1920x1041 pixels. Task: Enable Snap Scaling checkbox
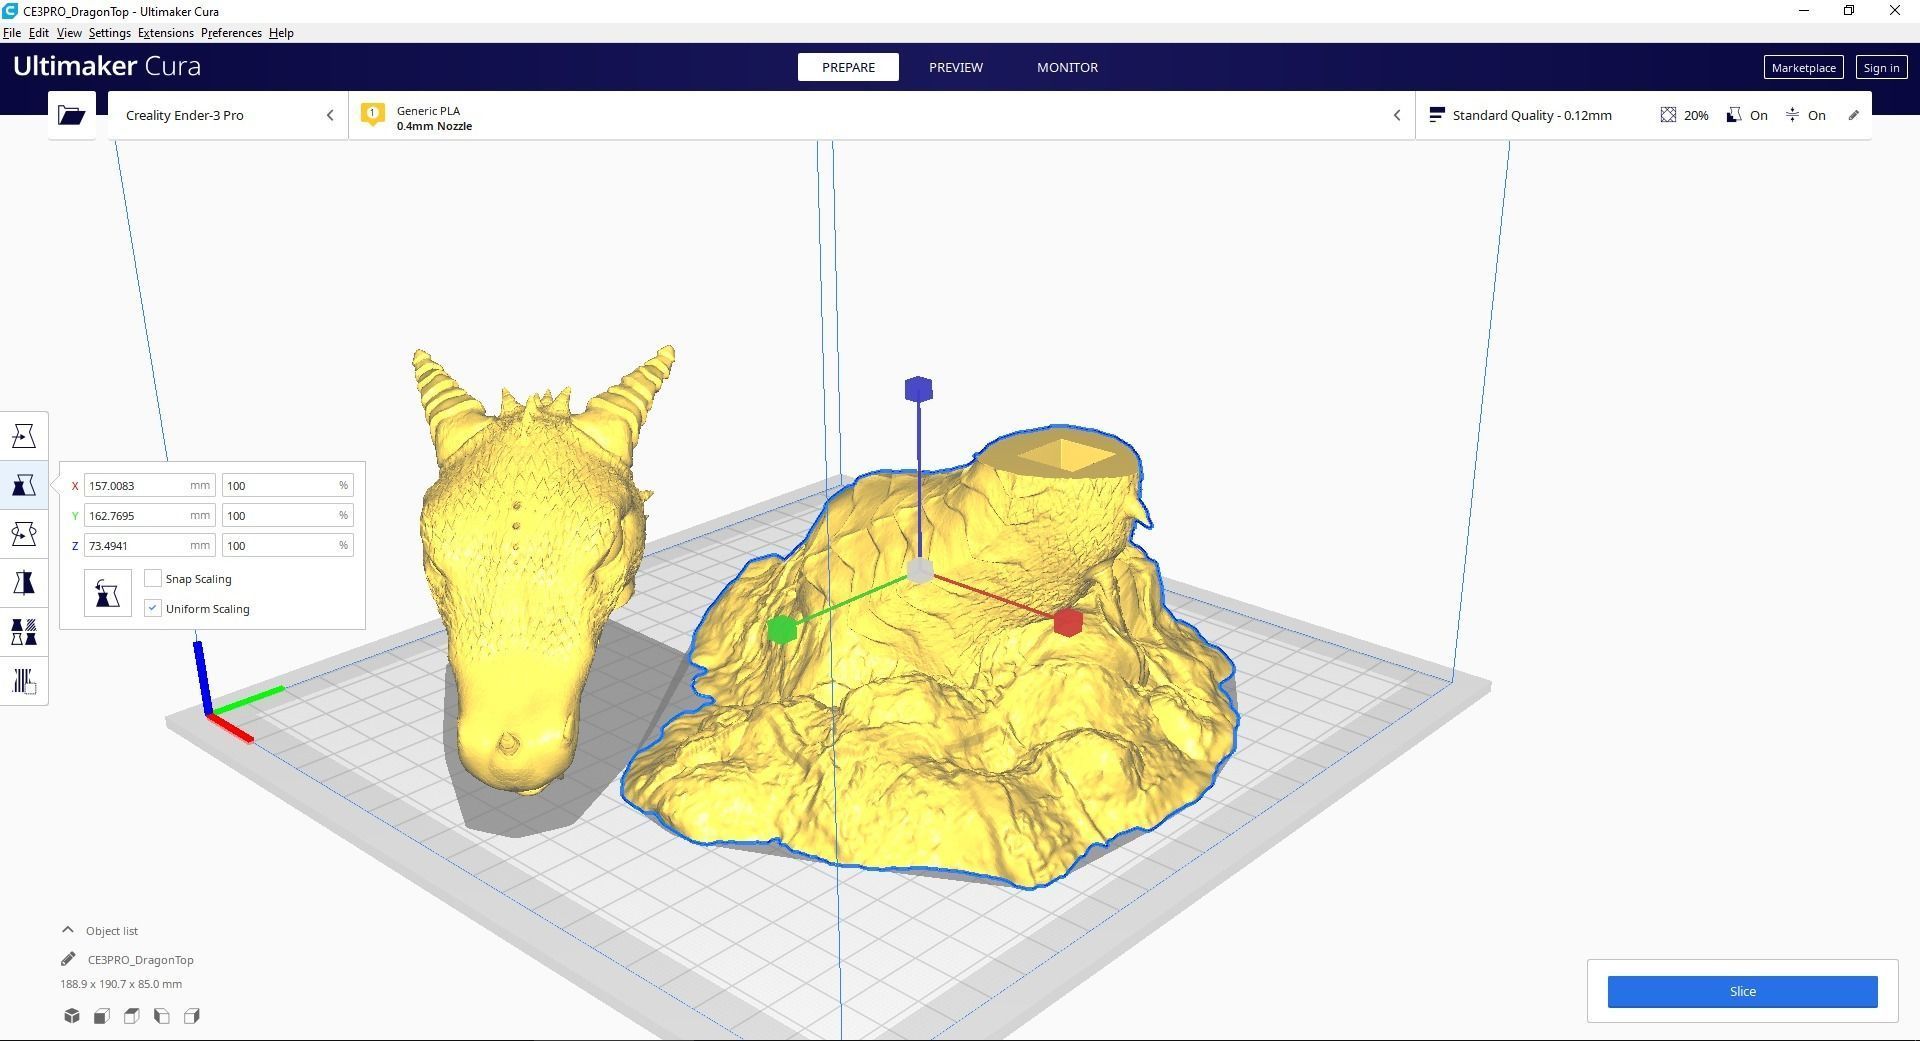[x=153, y=578]
